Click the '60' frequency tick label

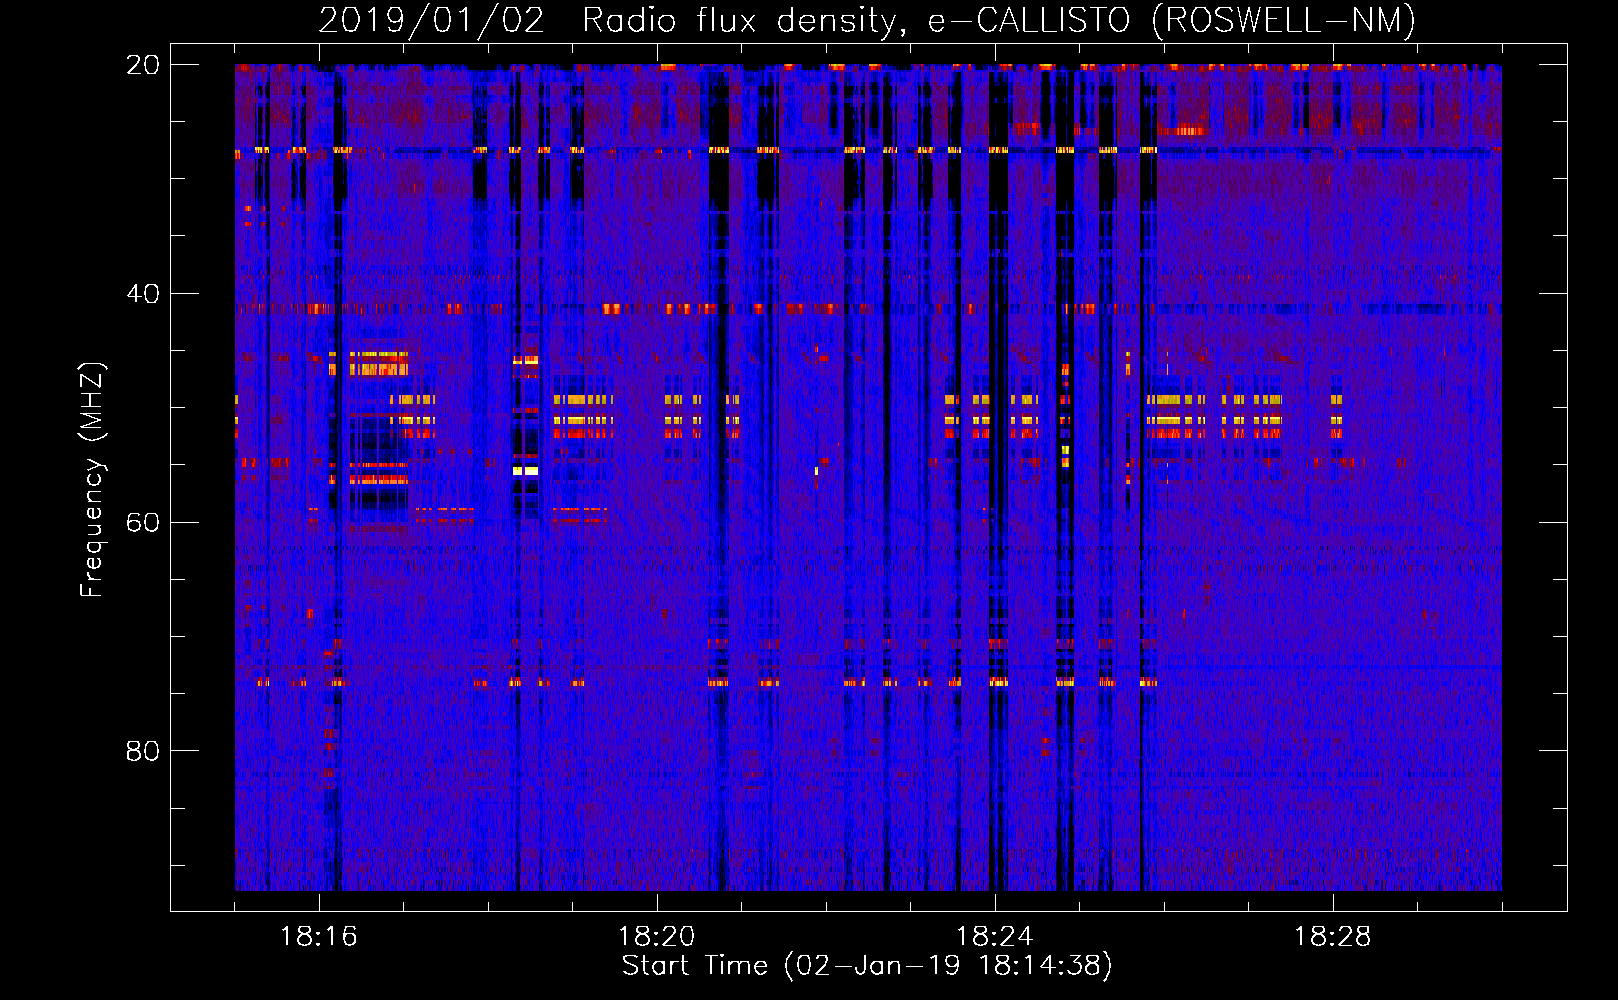(x=143, y=522)
